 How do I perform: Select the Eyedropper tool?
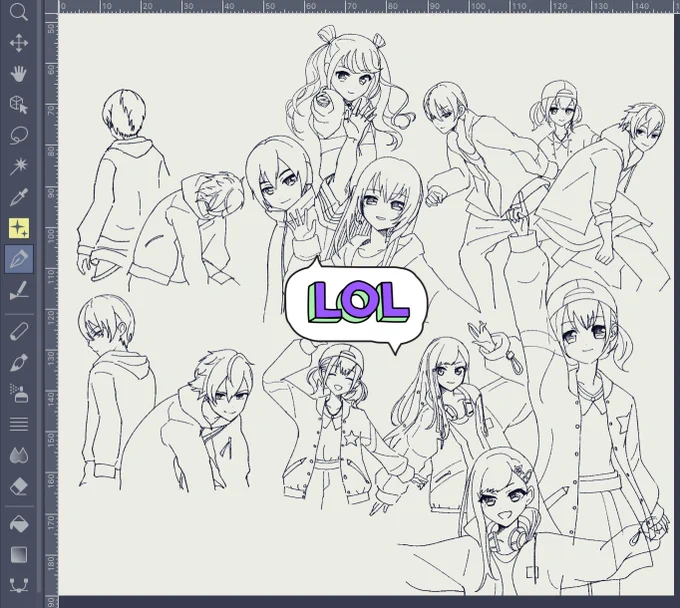[x=19, y=197]
